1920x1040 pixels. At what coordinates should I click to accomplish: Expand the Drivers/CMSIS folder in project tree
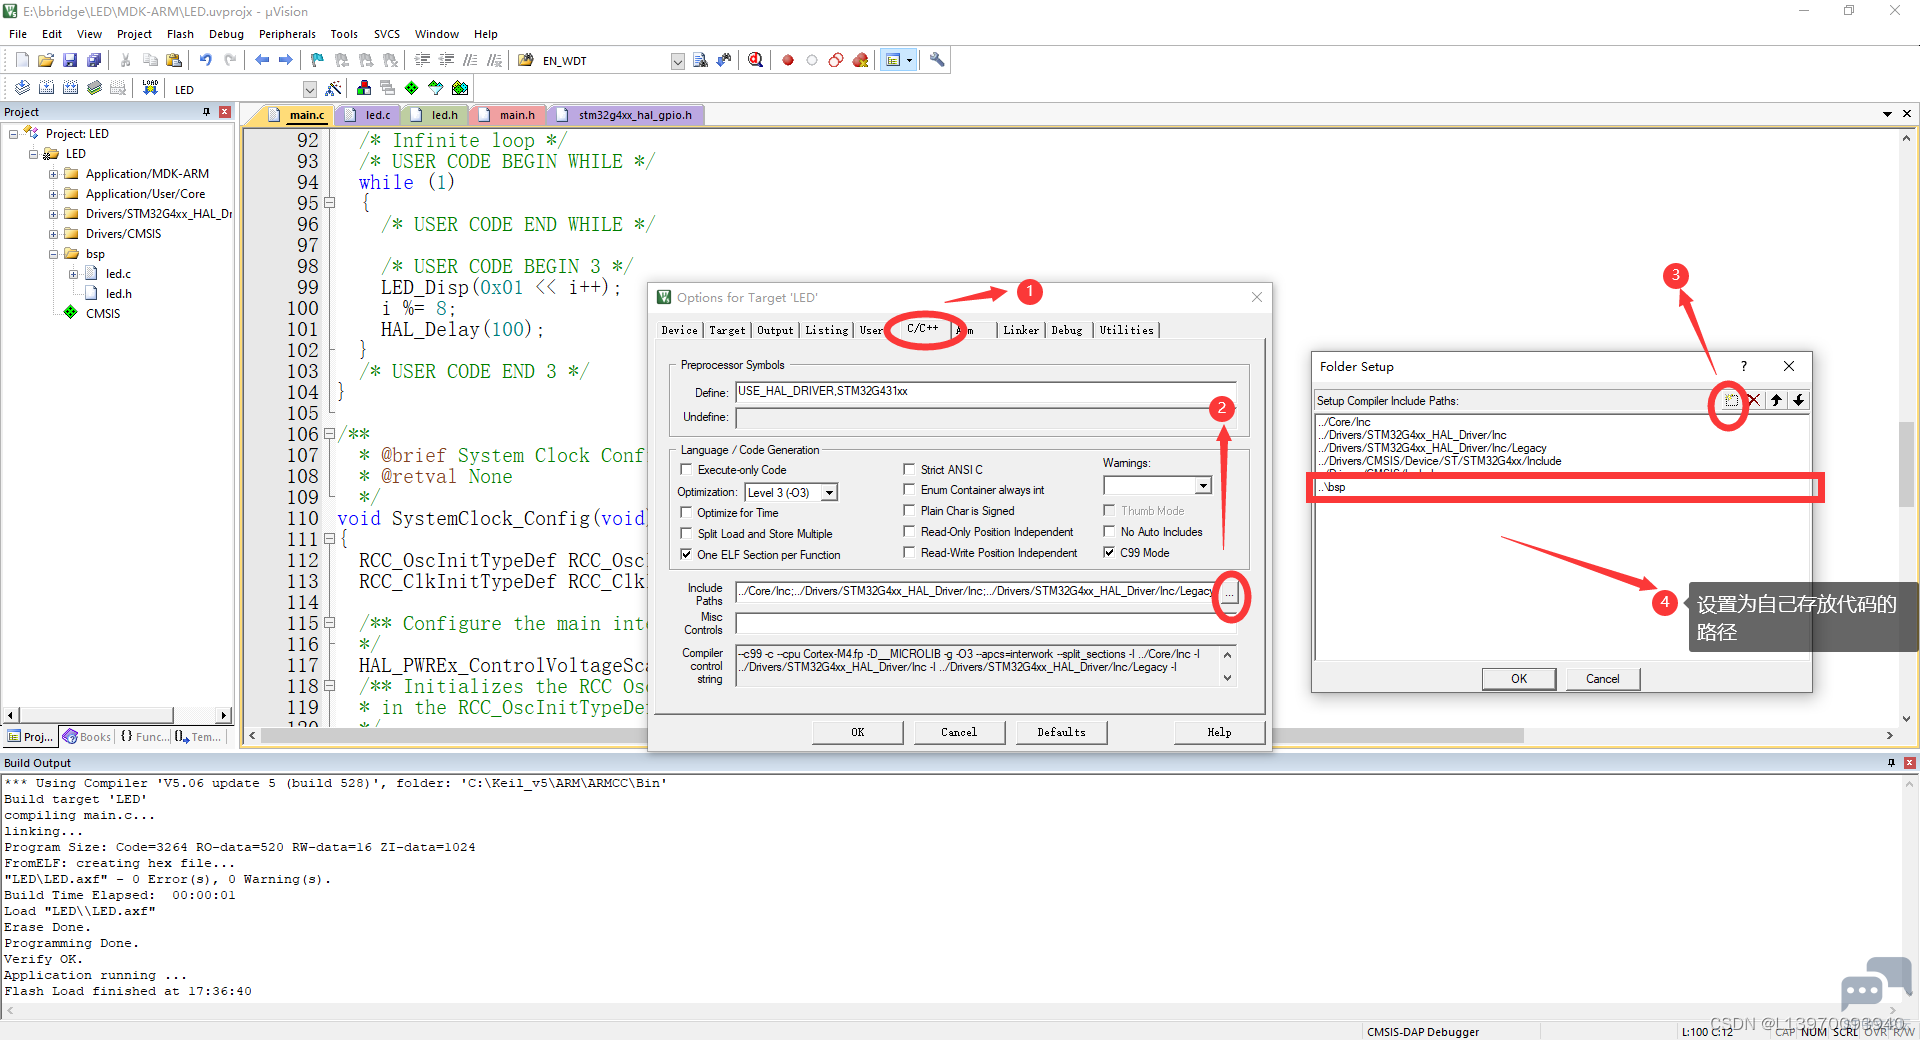tap(53, 234)
